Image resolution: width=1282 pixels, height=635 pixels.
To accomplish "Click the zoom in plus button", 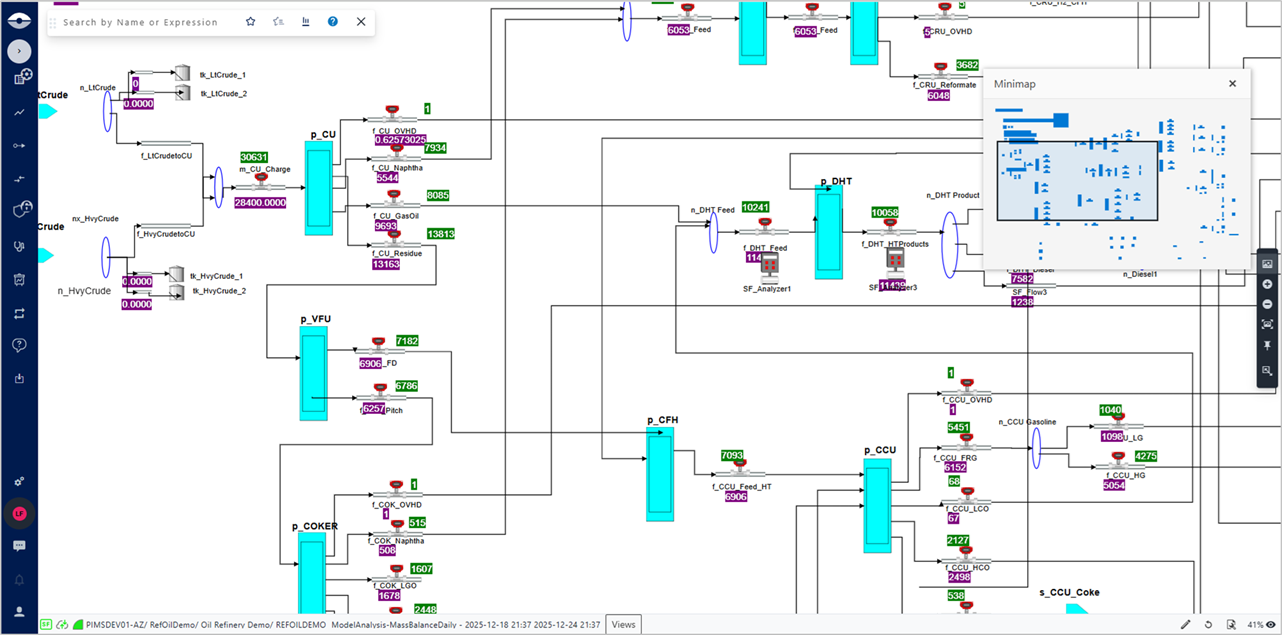I will coord(1267,284).
